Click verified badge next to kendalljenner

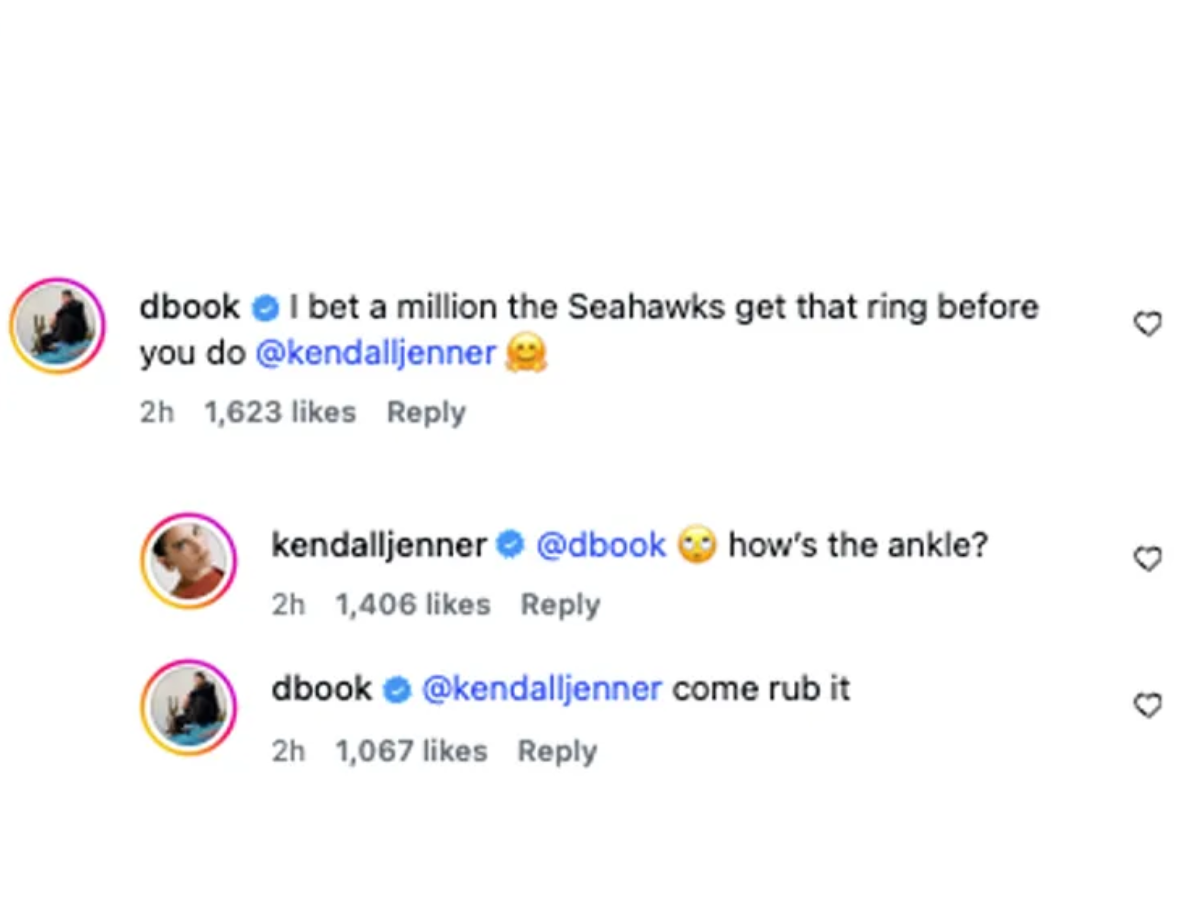click(511, 546)
